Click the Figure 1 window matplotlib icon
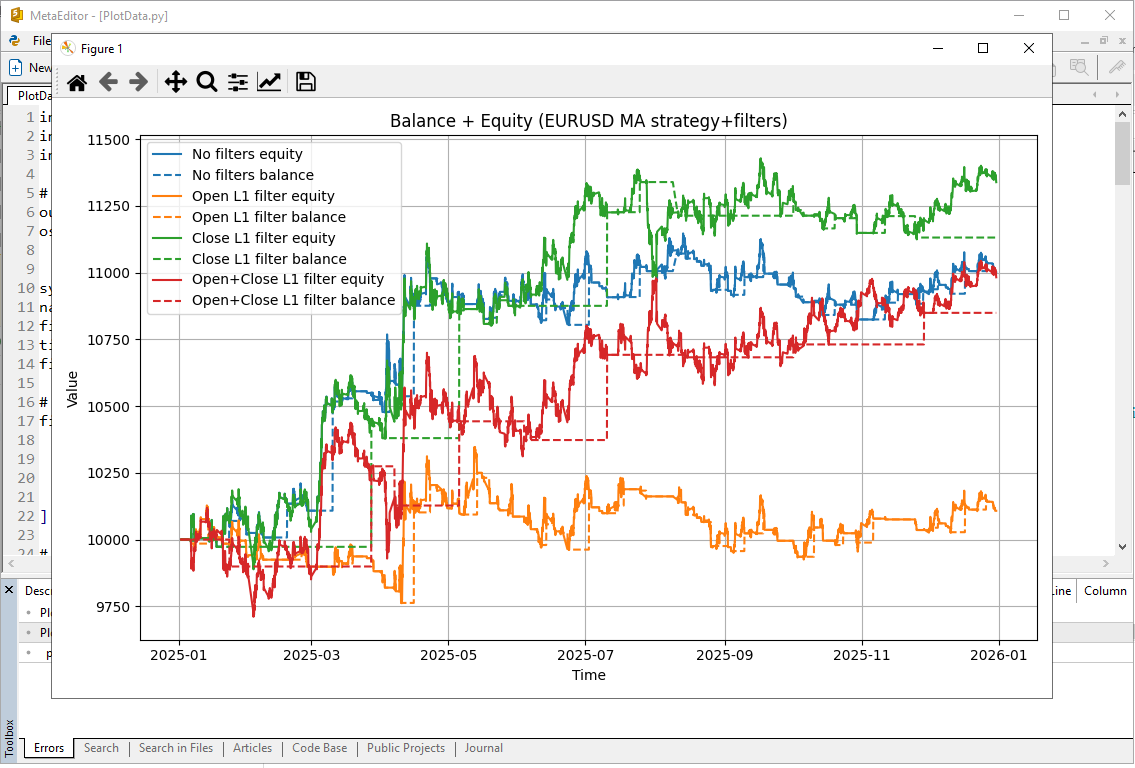The height and width of the screenshot is (768, 1135). (67, 48)
